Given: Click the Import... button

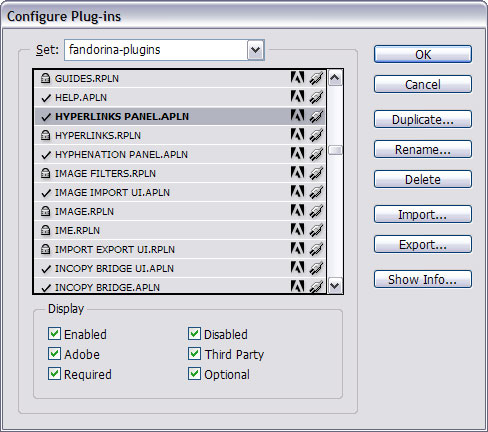Looking at the screenshot, I should pos(423,214).
